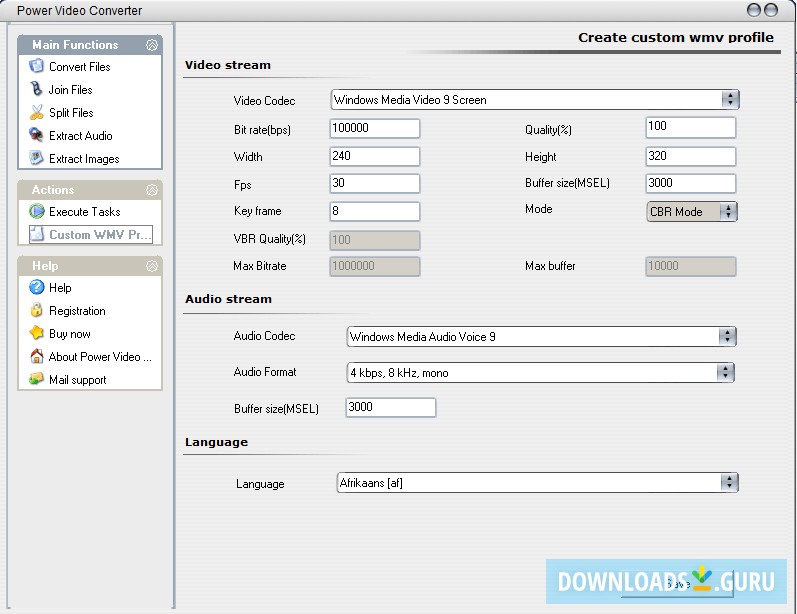Click the Fps input field
797x614 pixels.
click(375, 183)
